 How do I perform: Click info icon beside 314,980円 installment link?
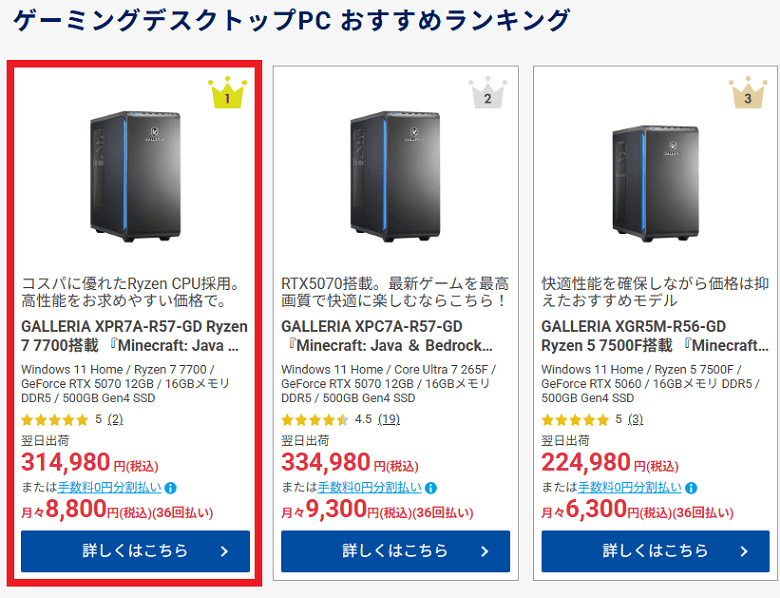(x=171, y=488)
